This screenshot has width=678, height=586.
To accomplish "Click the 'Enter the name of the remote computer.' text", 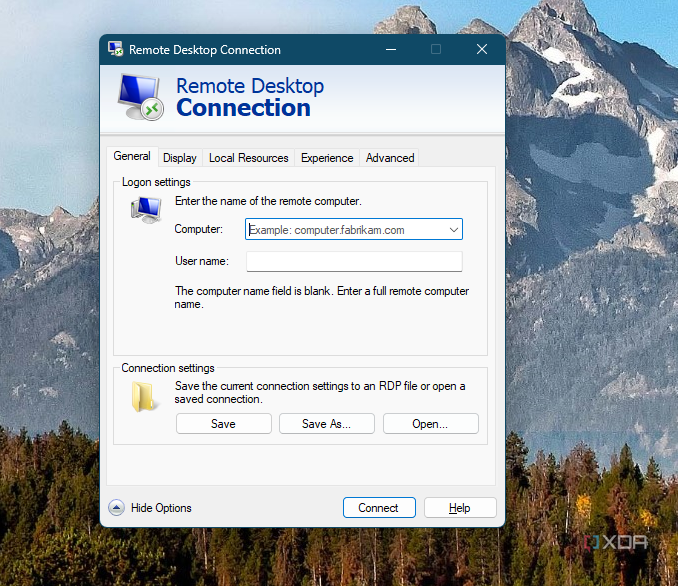I will pyautogui.click(x=268, y=201).
